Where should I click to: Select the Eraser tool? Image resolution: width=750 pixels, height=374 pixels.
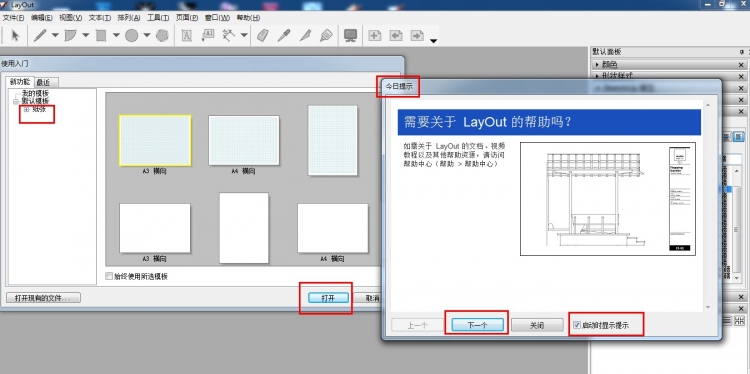(263, 35)
